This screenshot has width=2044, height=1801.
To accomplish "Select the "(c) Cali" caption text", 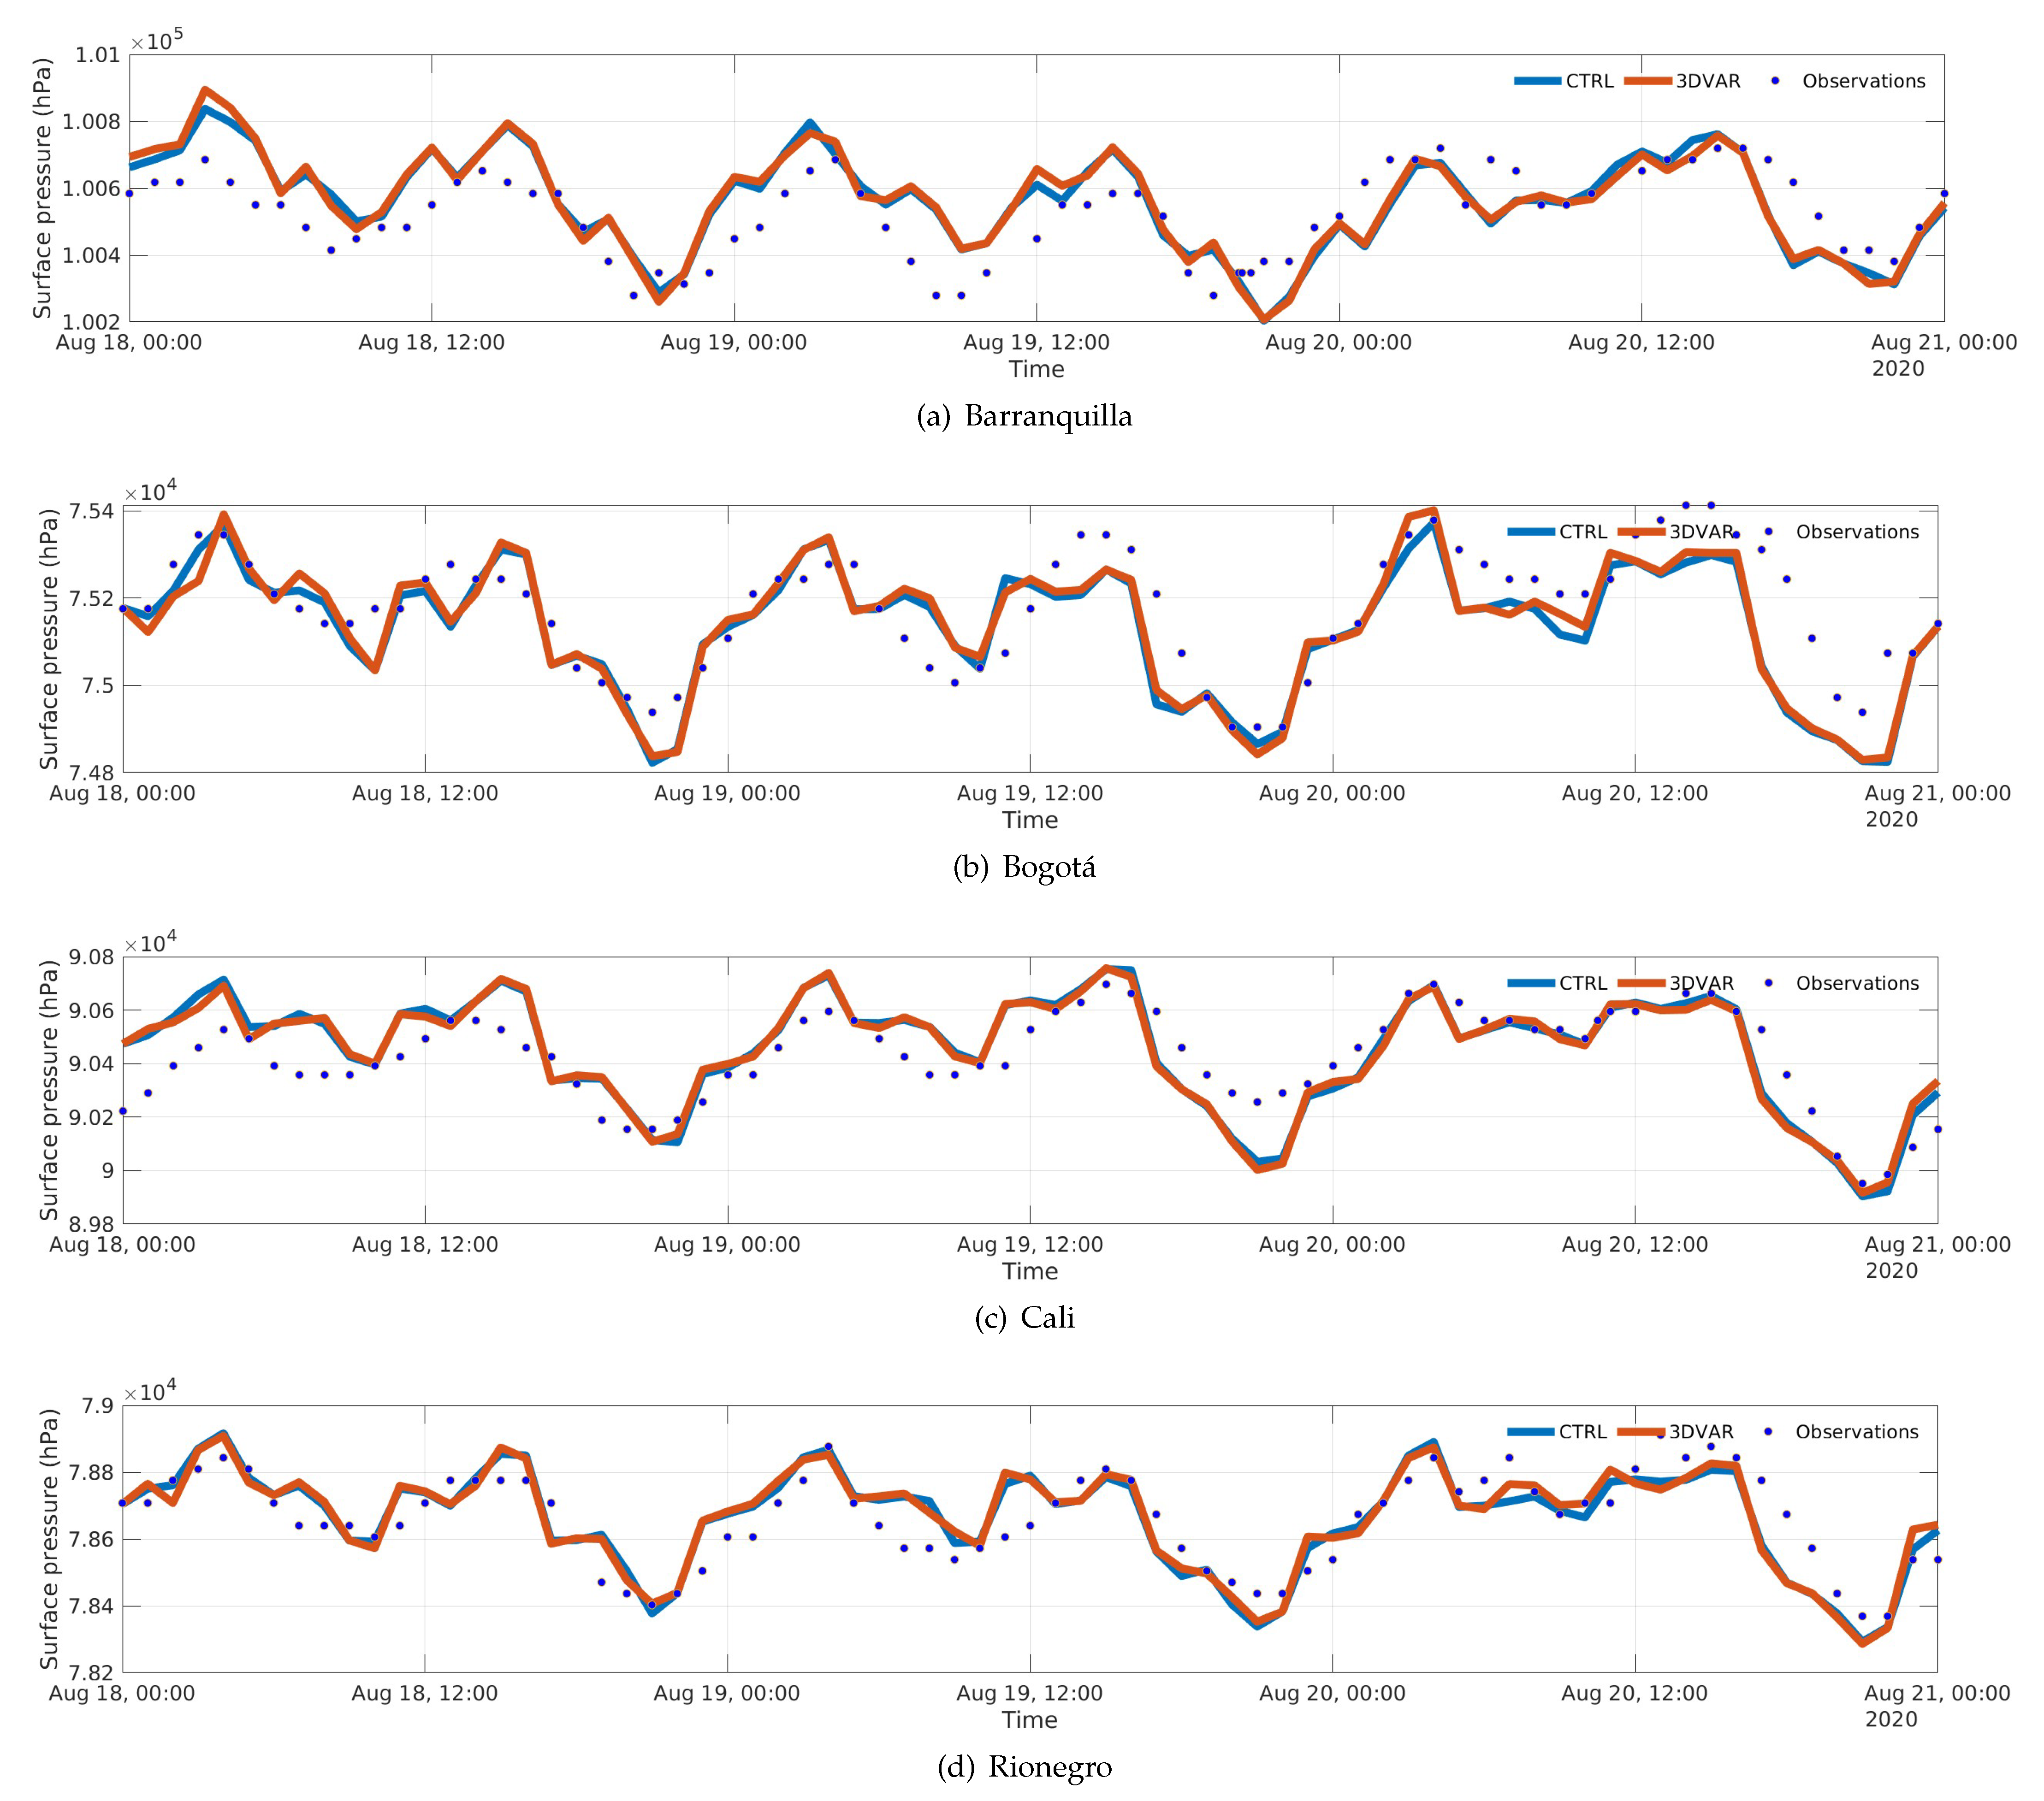I will point(1024,1318).
